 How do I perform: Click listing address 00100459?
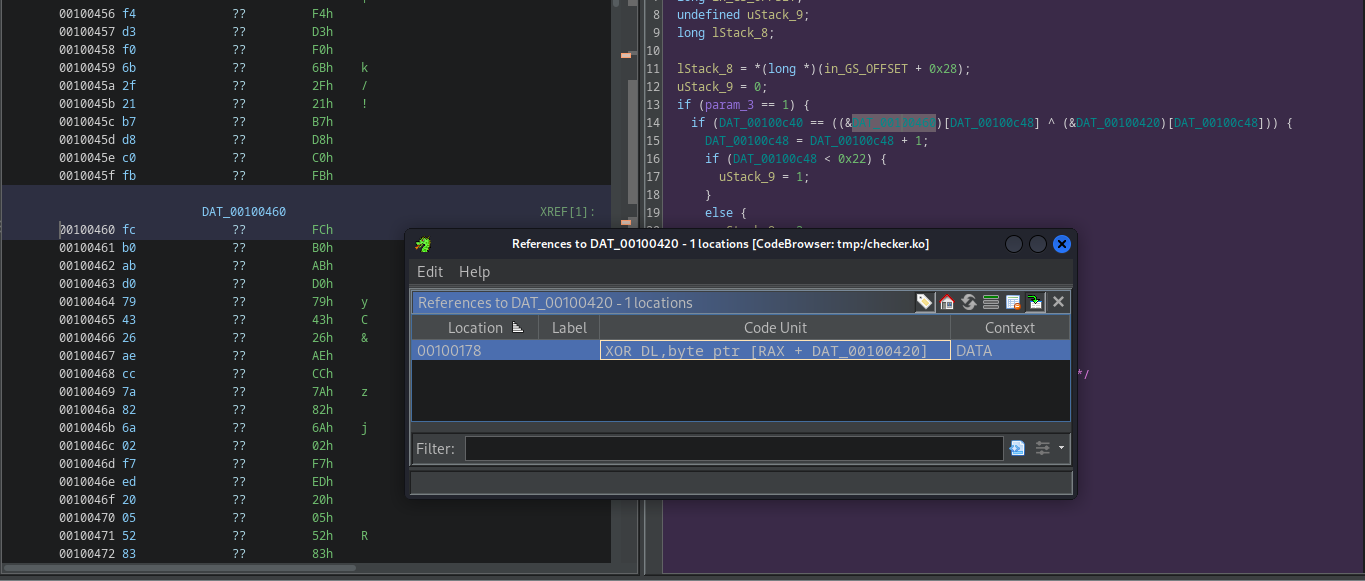[x=88, y=68]
